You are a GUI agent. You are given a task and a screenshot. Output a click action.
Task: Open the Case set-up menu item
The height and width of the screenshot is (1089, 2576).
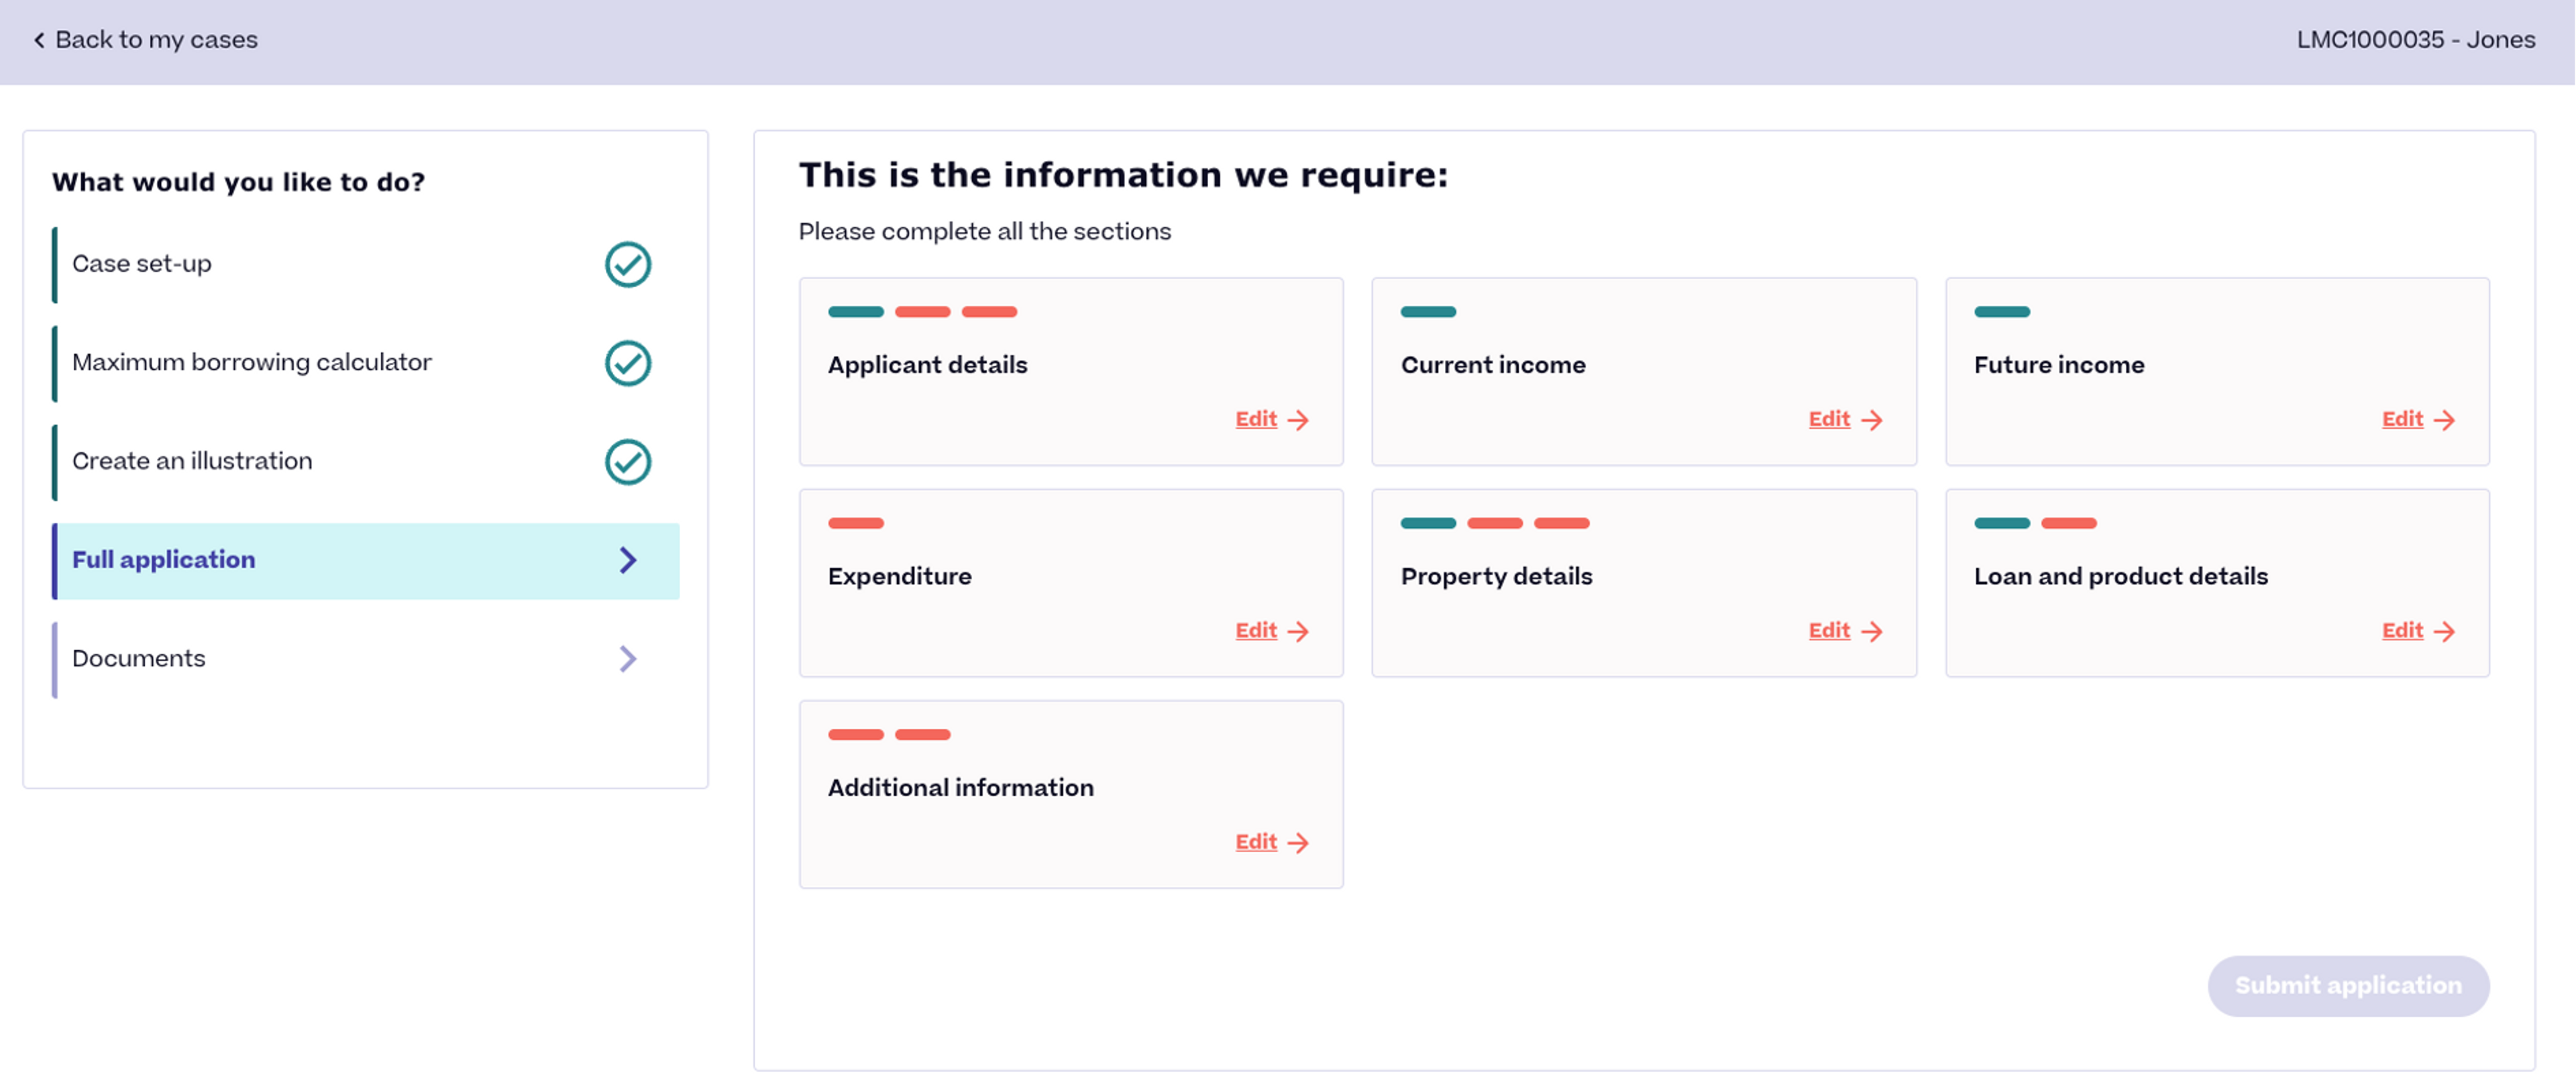pos(142,264)
